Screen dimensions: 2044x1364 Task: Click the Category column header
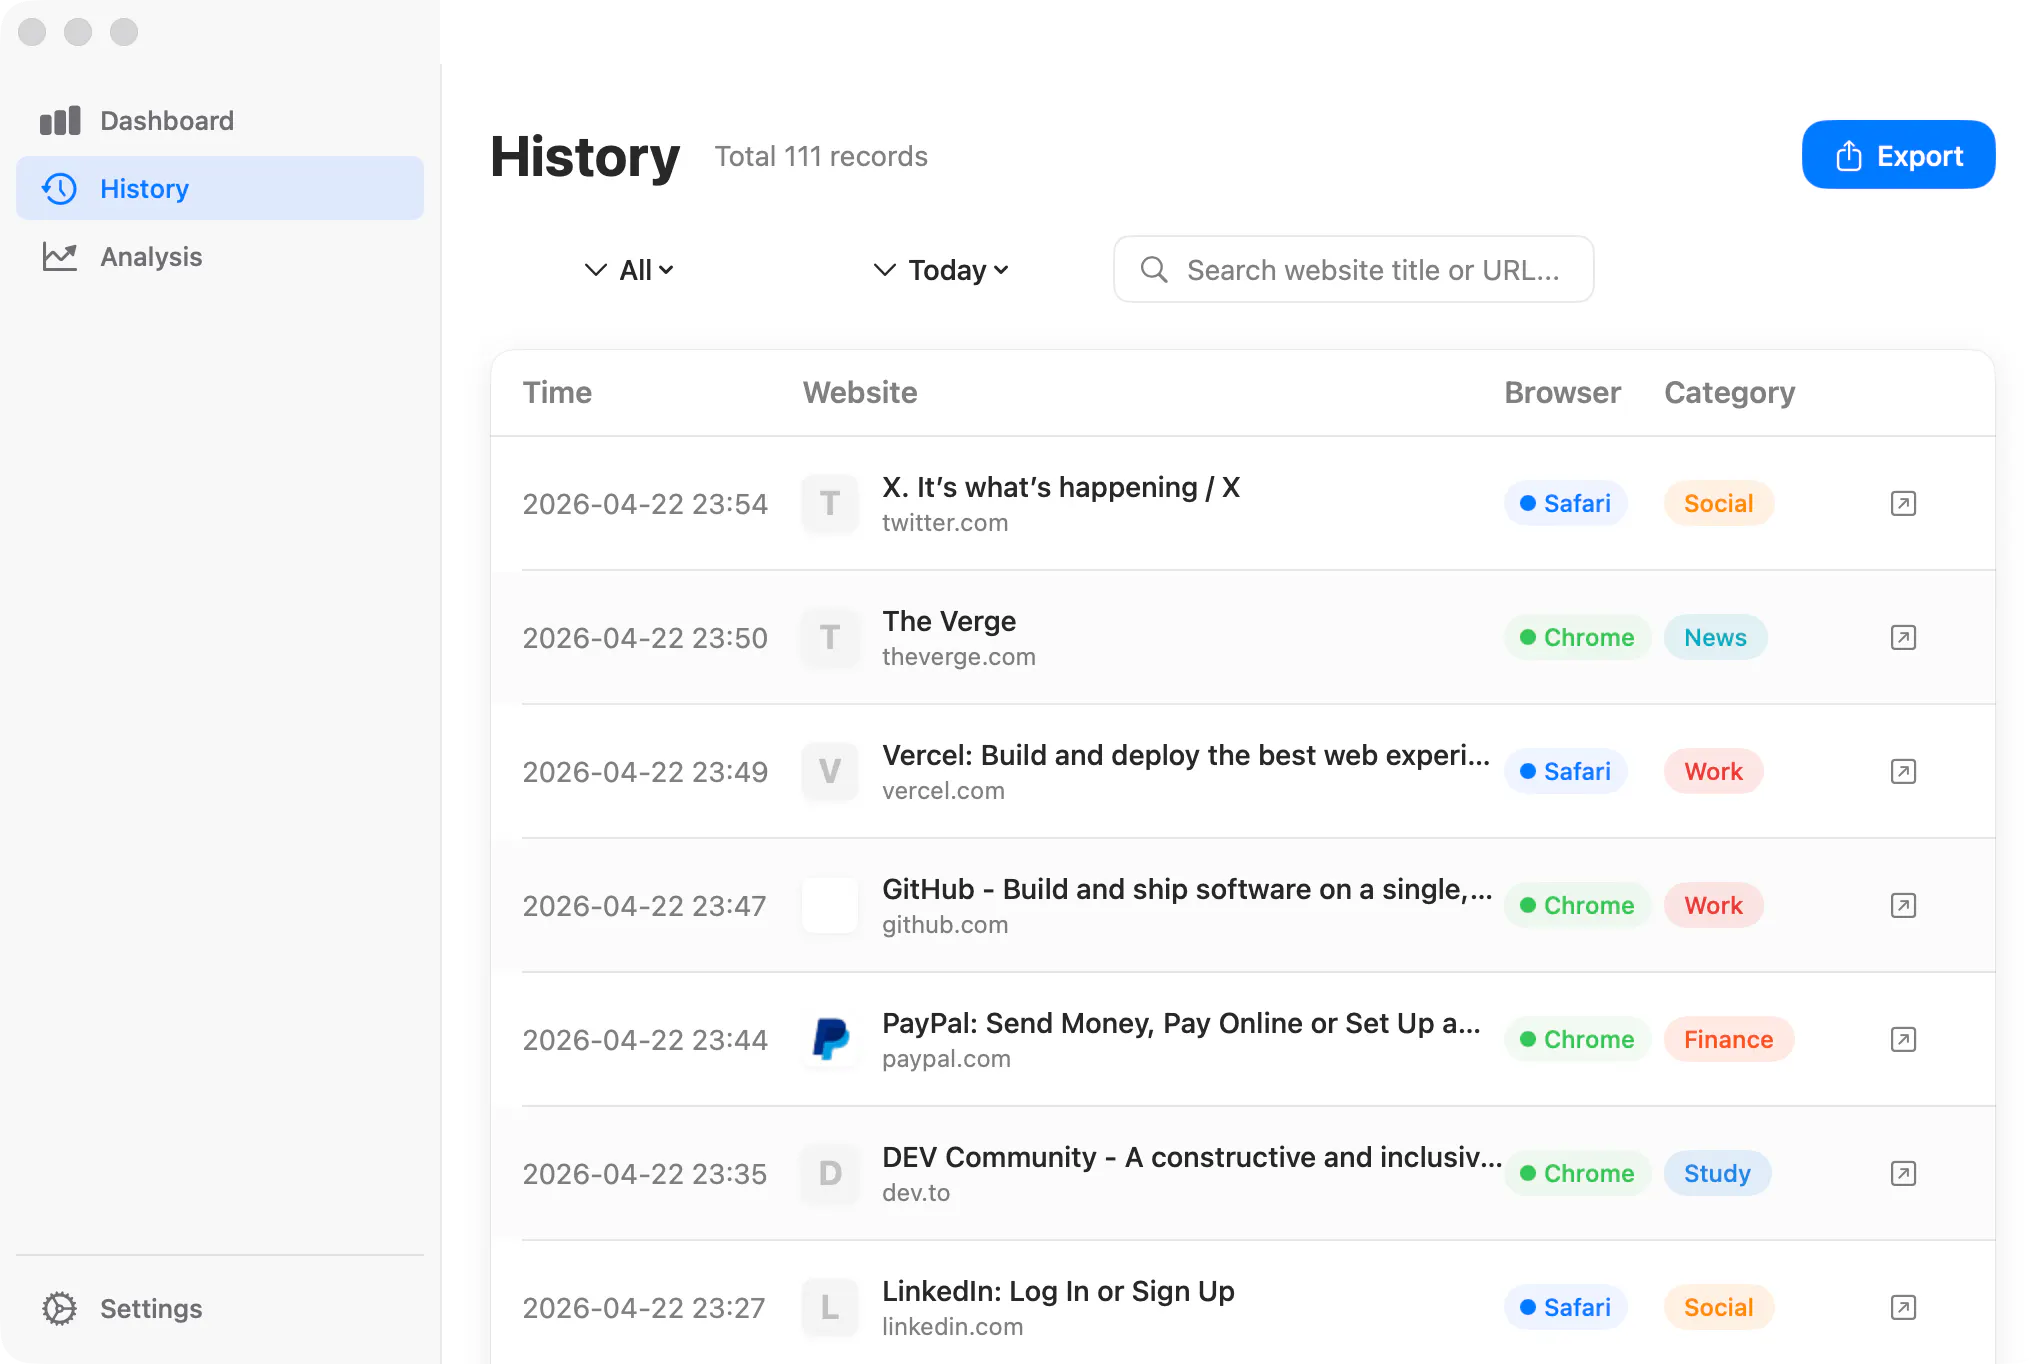click(1729, 393)
